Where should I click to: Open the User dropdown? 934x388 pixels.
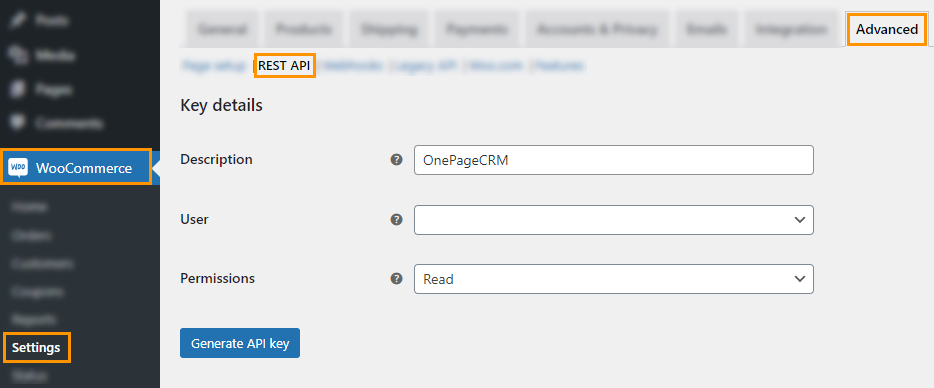tap(614, 219)
